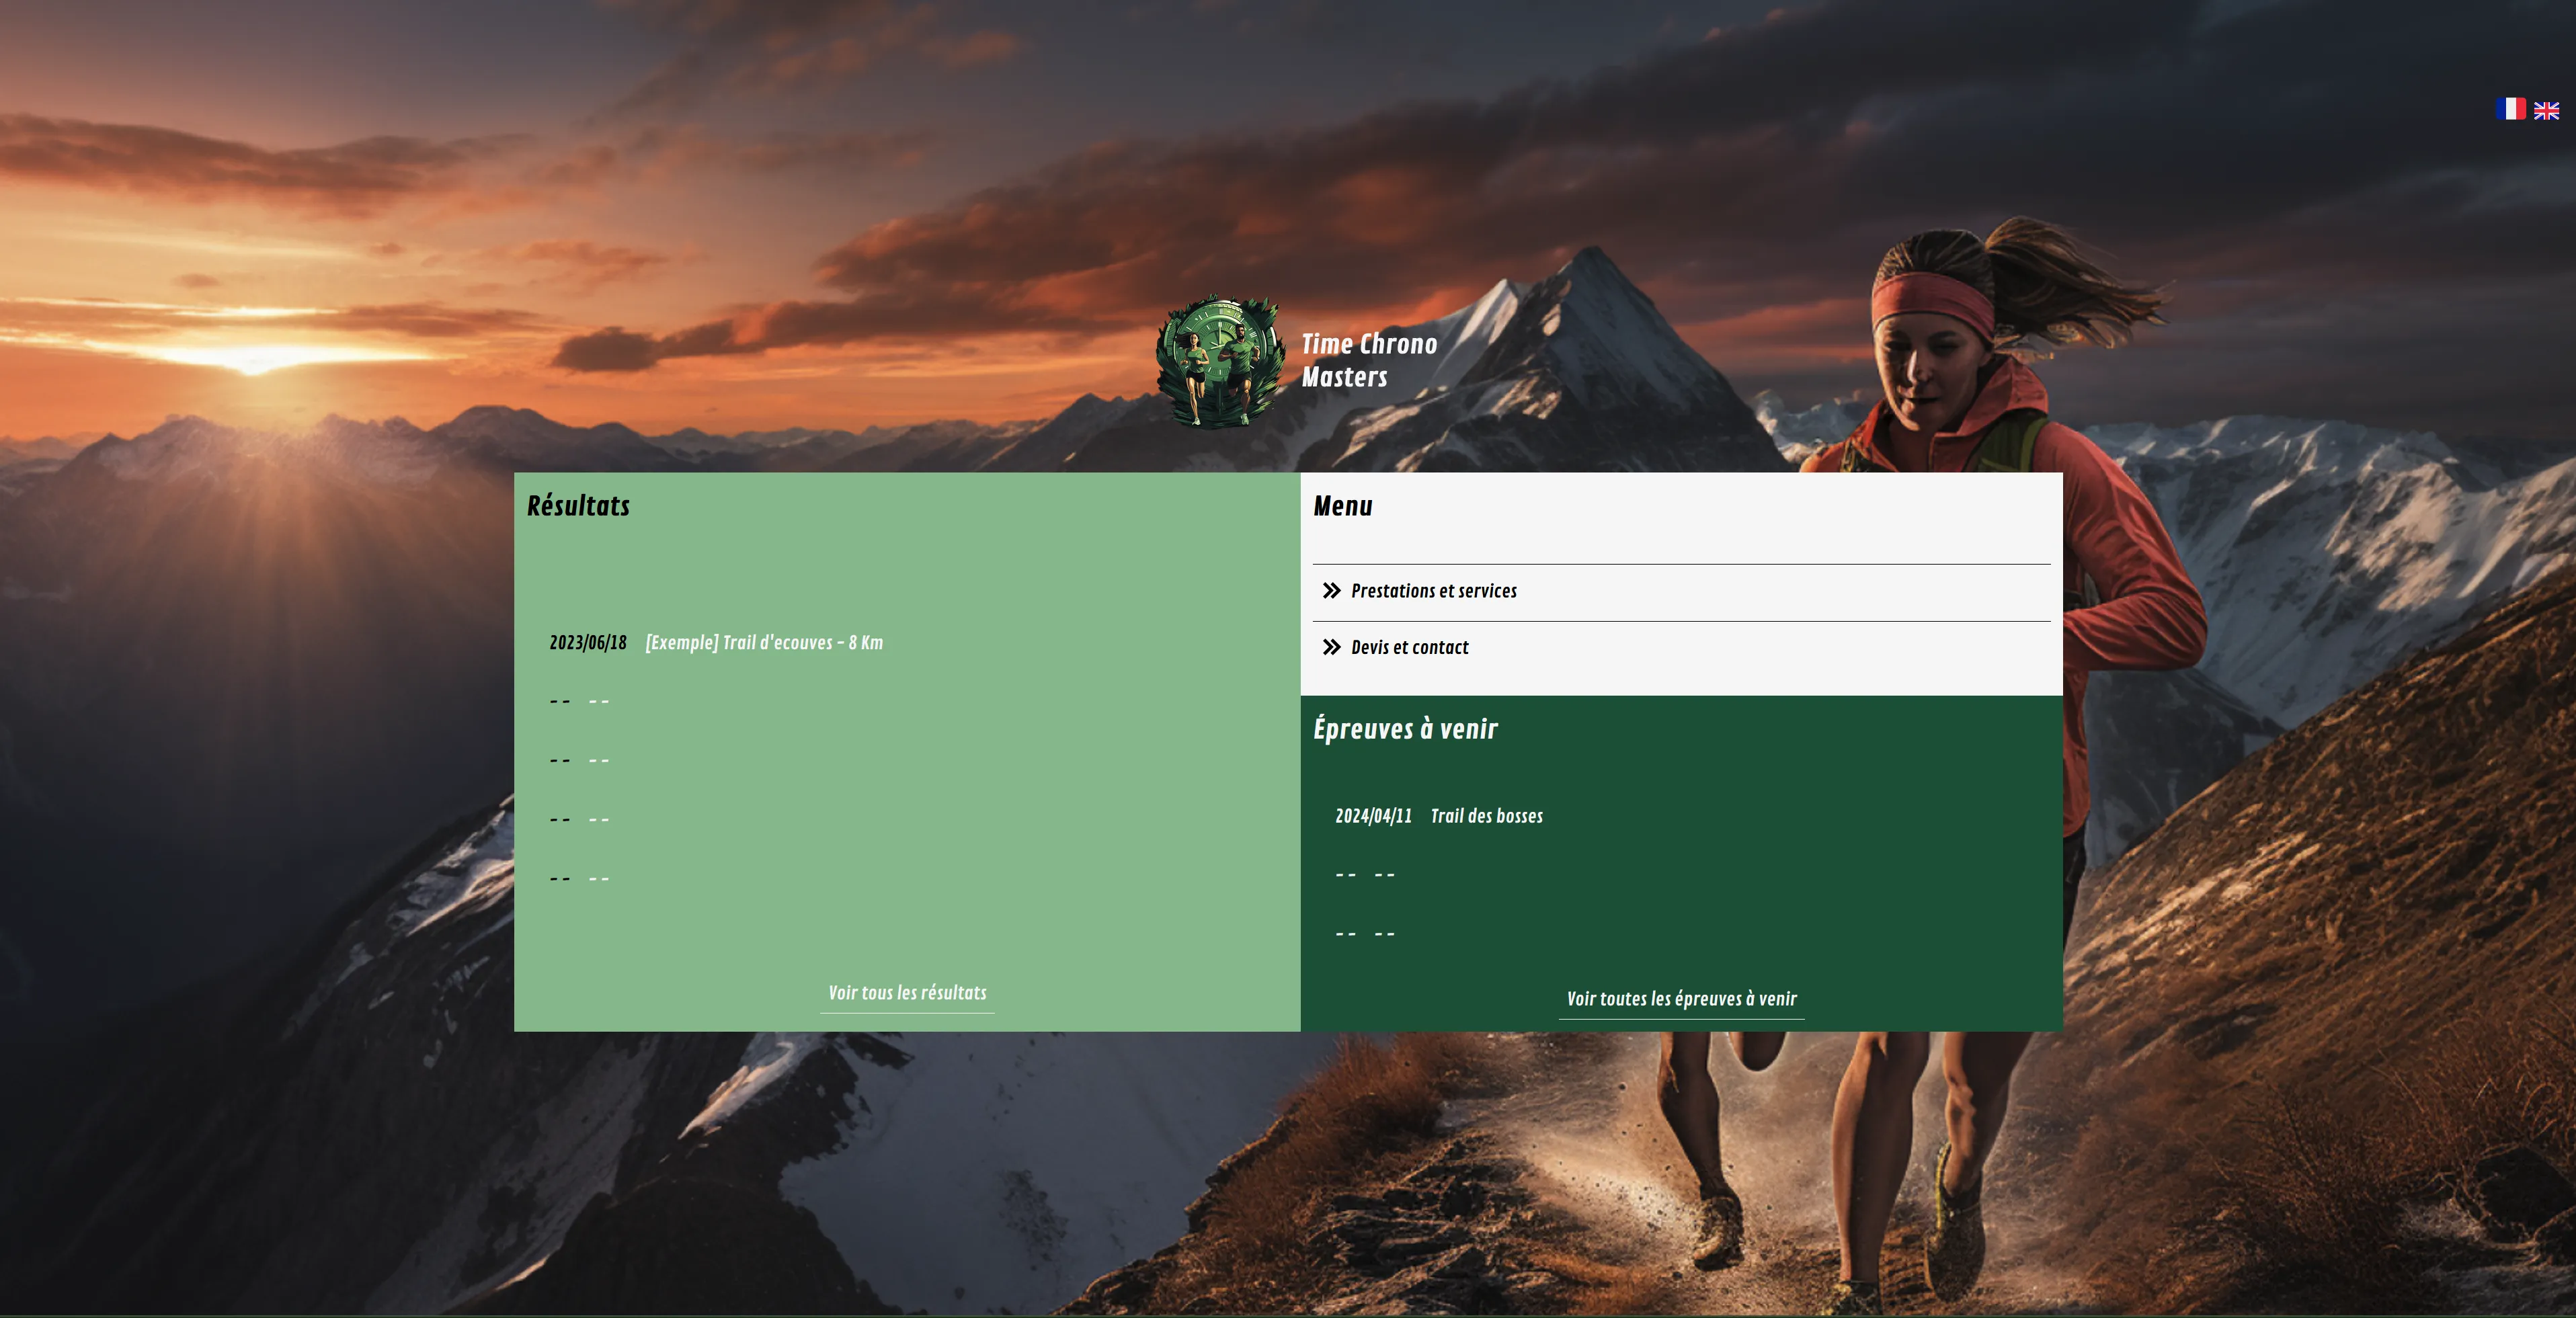This screenshot has width=2576, height=1318.
Task: Open the Trail des bosses event
Action: [1486, 816]
